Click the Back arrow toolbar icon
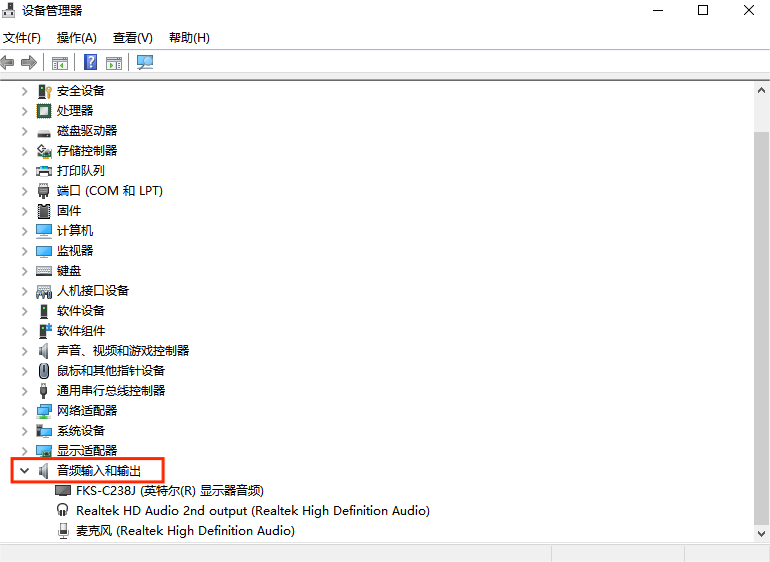Viewport: 770px width, 562px height. coord(7,62)
